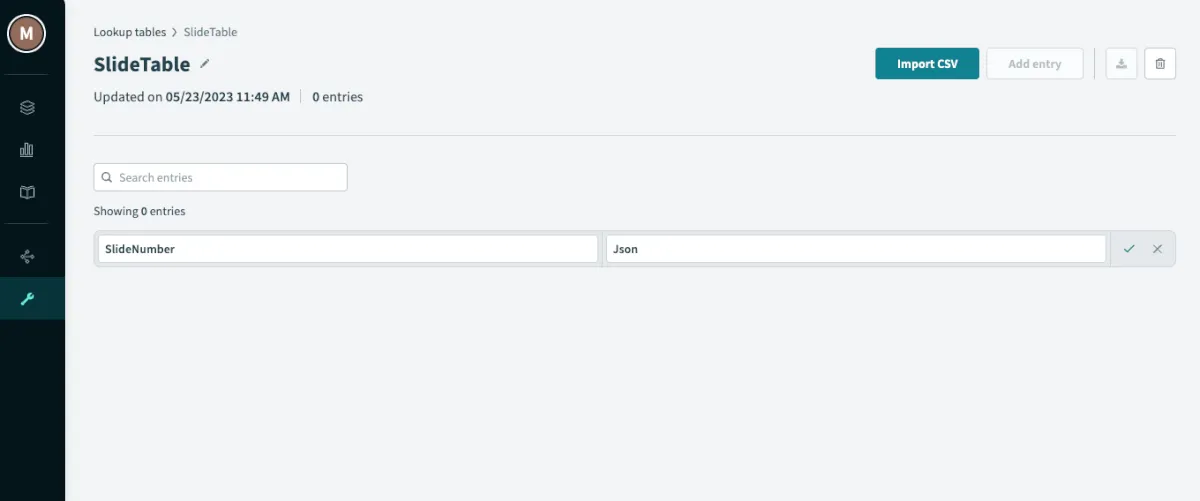
Task: Cancel the entry row with X
Action: pyautogui.click(x=1157, y=249)
